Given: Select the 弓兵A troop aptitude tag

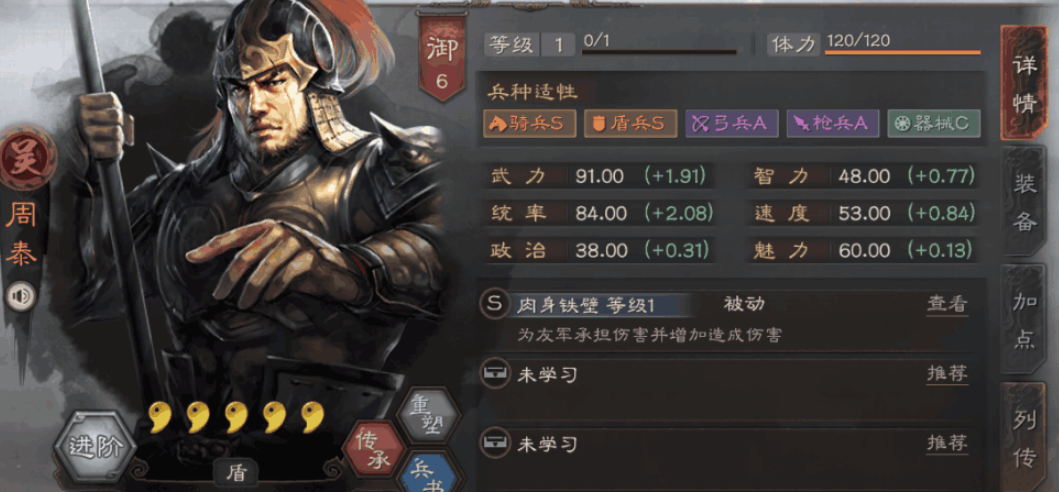Looking at the screenshot, I should click(x=731, y=124).
